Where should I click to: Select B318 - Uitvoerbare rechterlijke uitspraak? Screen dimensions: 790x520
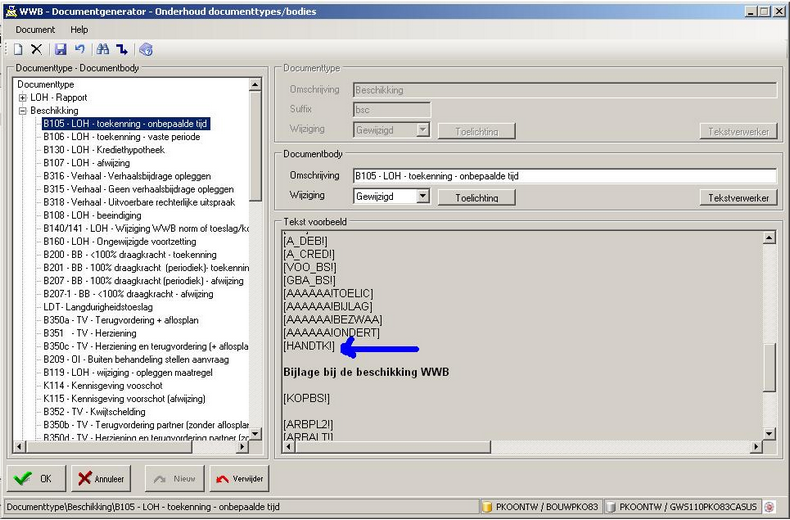pyautogui.click(x=139, y=203)
